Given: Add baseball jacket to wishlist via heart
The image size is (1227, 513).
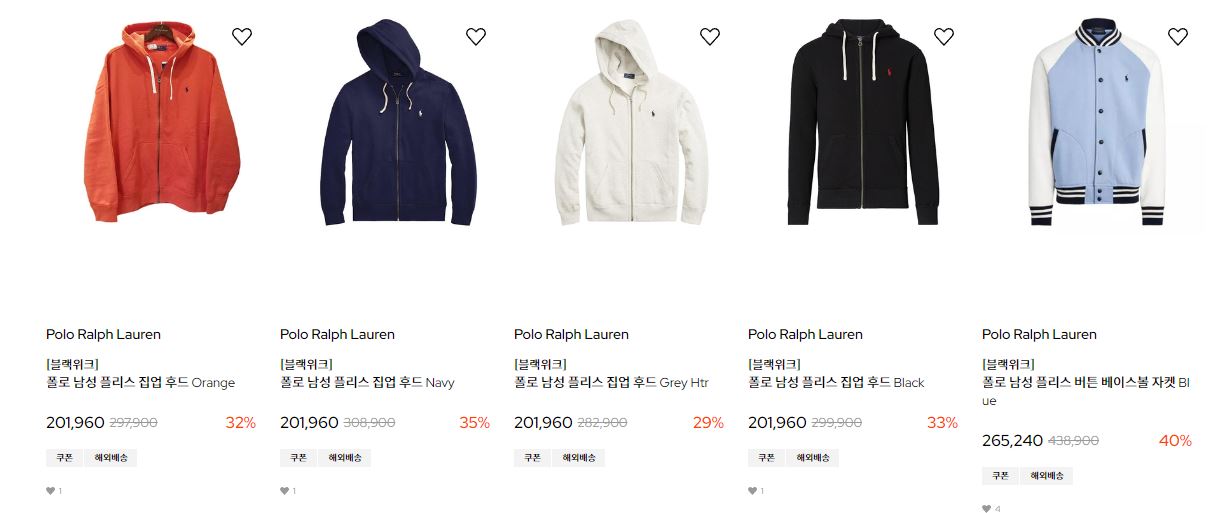Looking at the screenshot, I should tap(1178, 37).
